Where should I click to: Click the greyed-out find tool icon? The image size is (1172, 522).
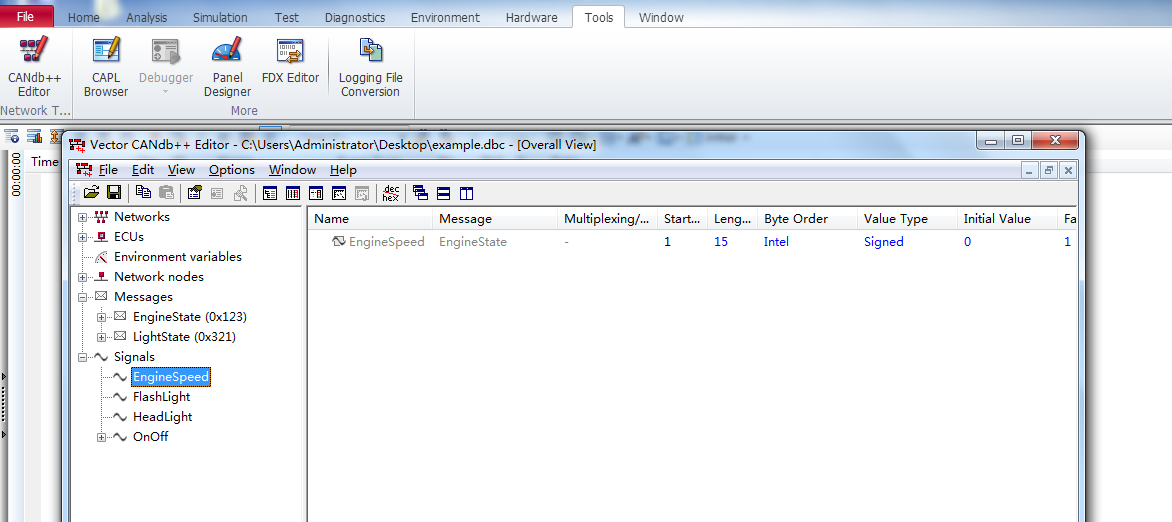240,193
